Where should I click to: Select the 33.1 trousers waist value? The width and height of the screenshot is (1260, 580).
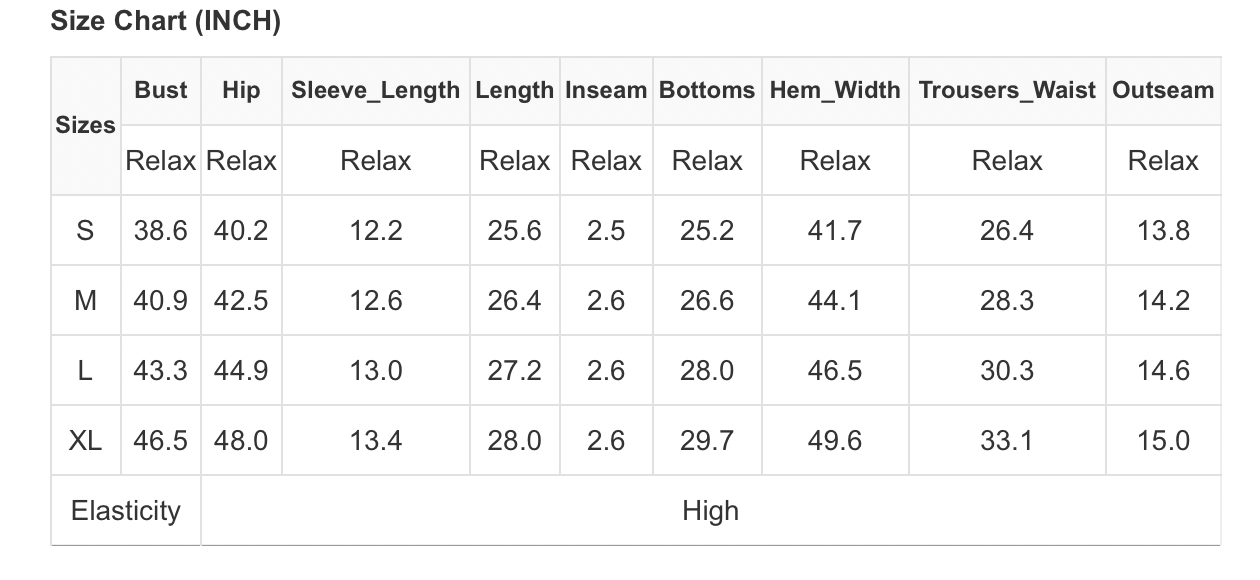[x=1007, y=441]
